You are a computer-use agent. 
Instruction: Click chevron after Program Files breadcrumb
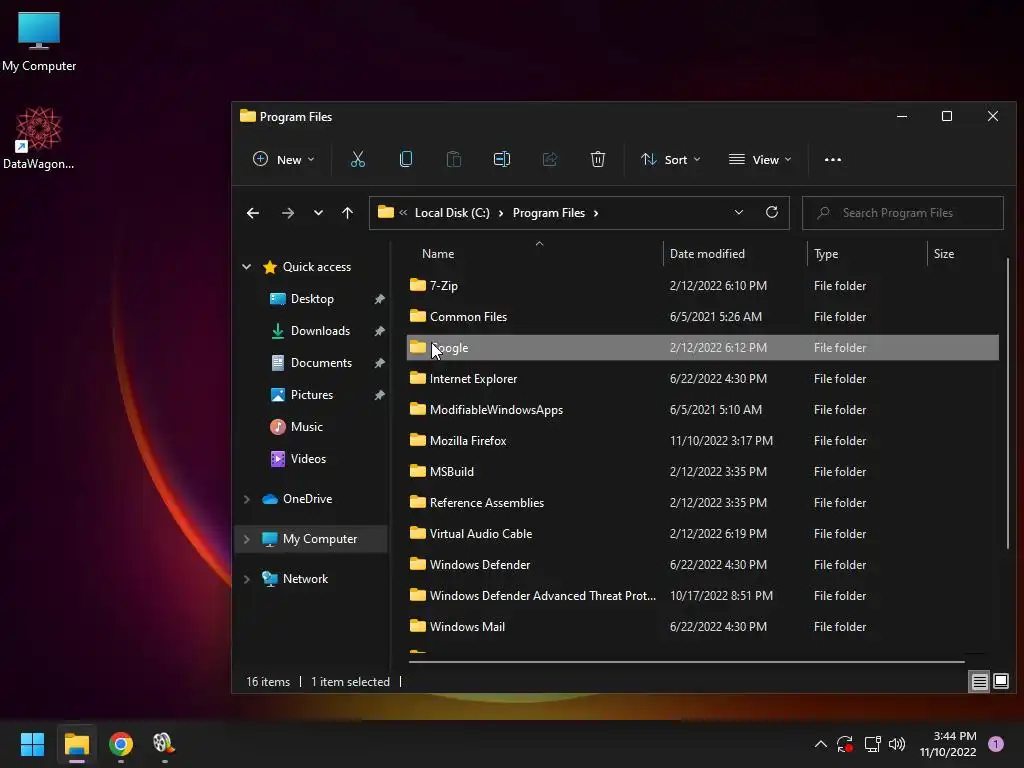[x=596, y=213]
